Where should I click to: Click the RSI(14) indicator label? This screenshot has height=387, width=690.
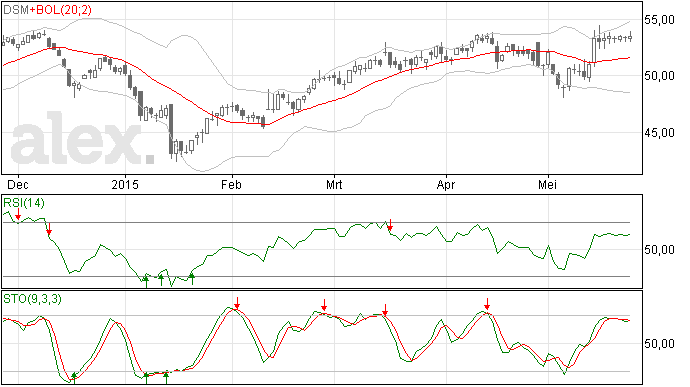[x=24, y=203]
